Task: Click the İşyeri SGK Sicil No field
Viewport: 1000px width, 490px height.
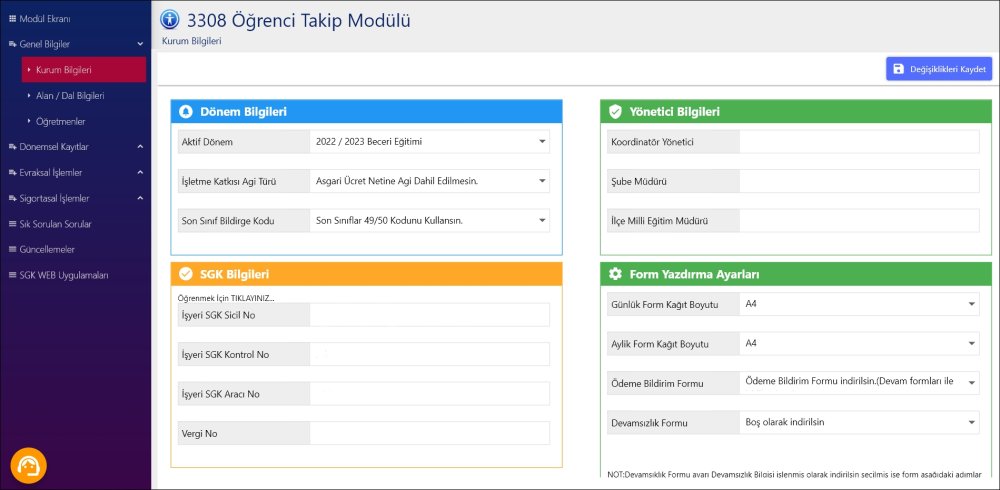Action: coord(429,316)
